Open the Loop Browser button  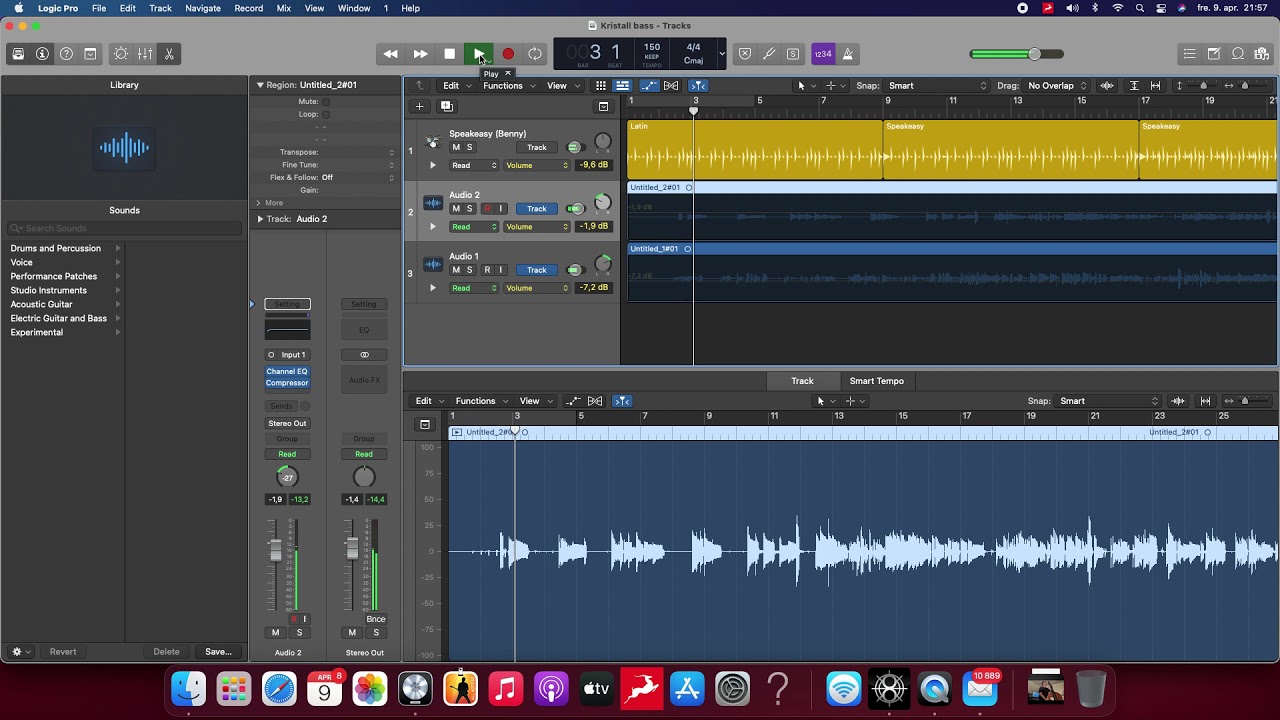[x=1238, y=54]
